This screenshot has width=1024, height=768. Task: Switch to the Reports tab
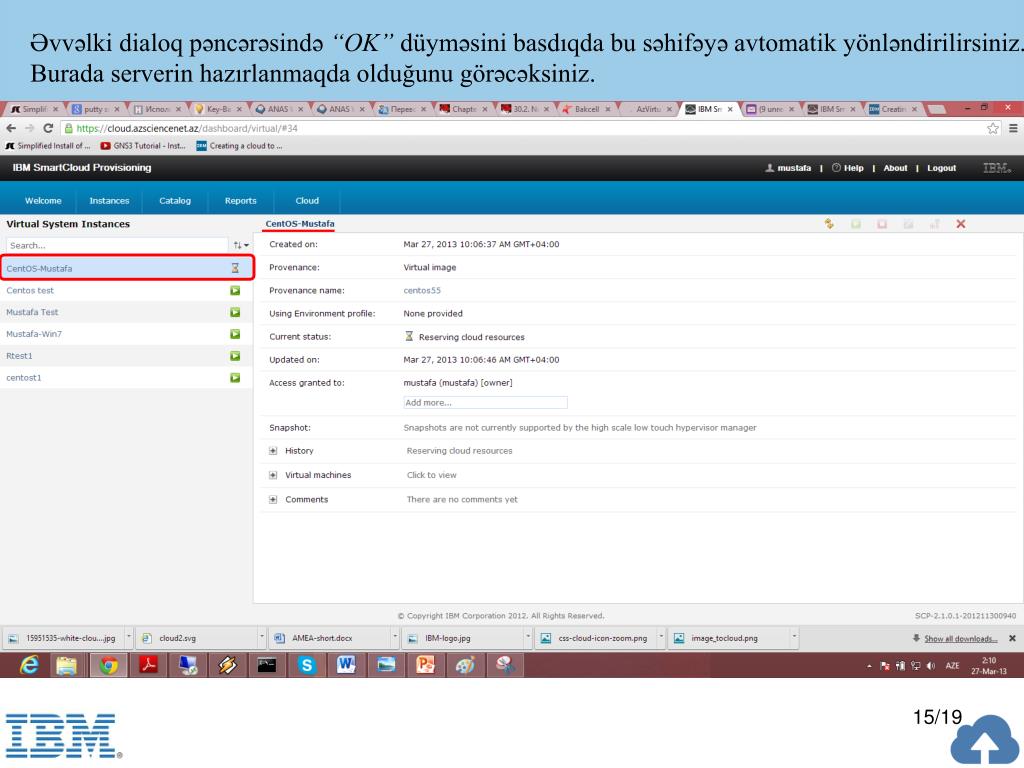(240, 200)
